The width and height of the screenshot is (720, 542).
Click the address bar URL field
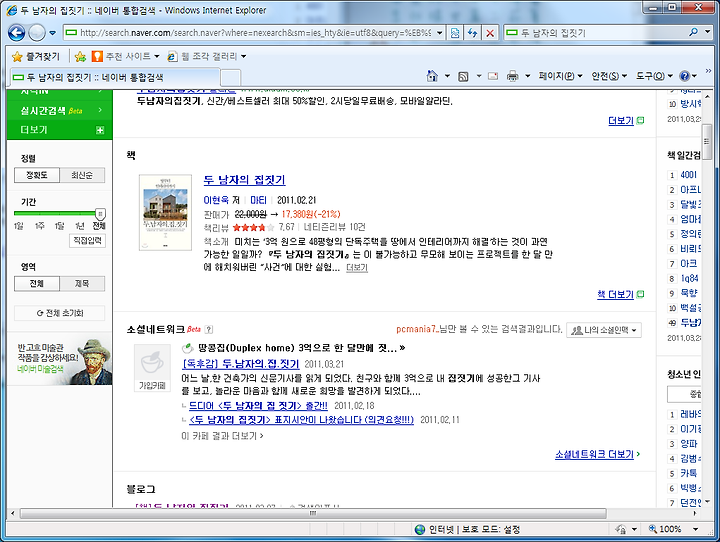pos(255,33)
